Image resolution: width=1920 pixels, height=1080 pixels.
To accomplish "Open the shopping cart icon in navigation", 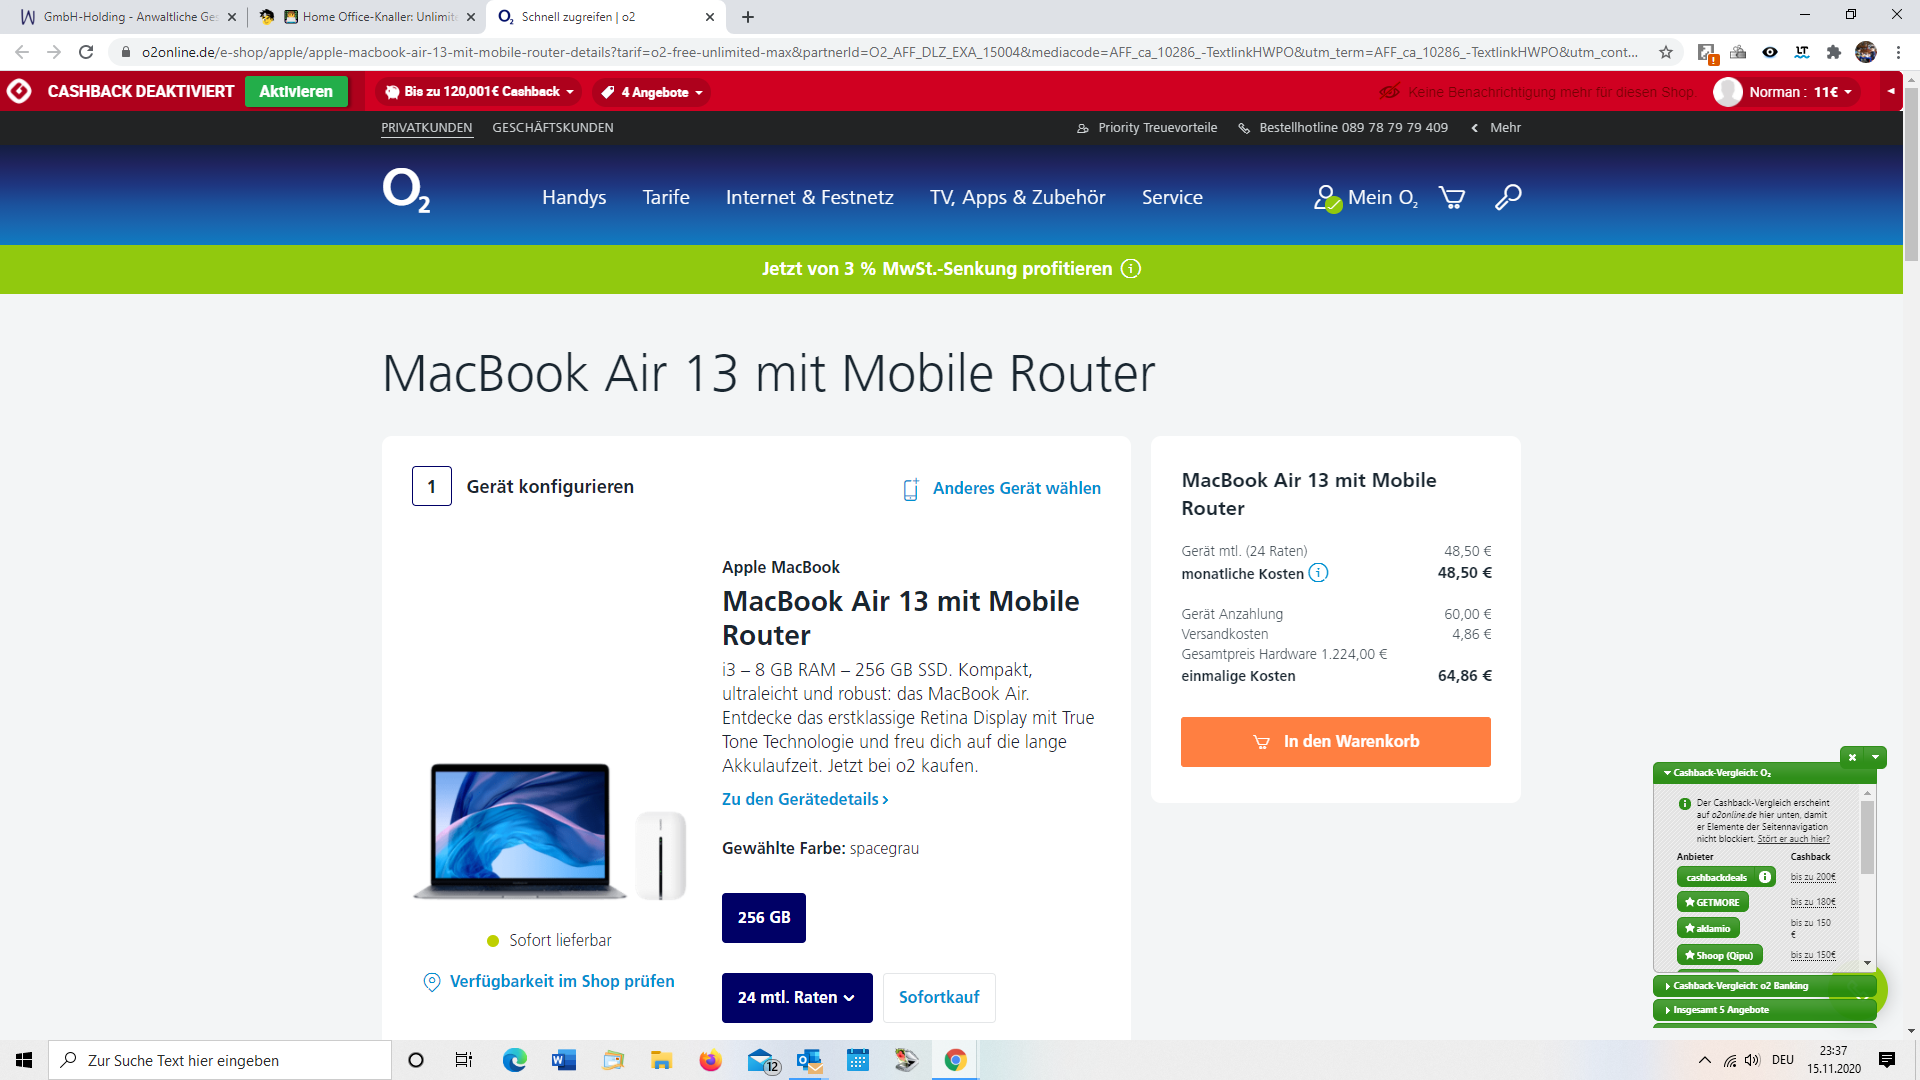I will click(1451, 198).
